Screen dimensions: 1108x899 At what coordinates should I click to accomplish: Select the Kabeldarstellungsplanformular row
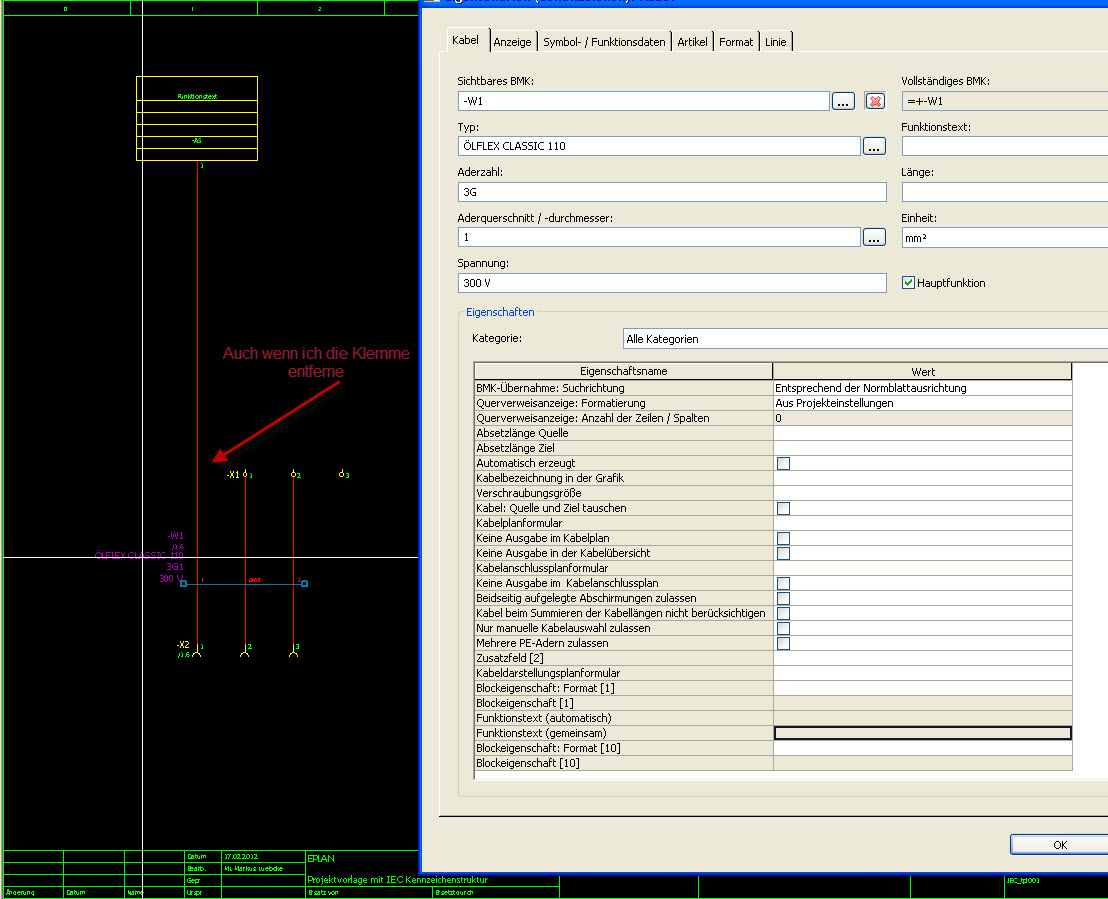click(x=773, y=674)
